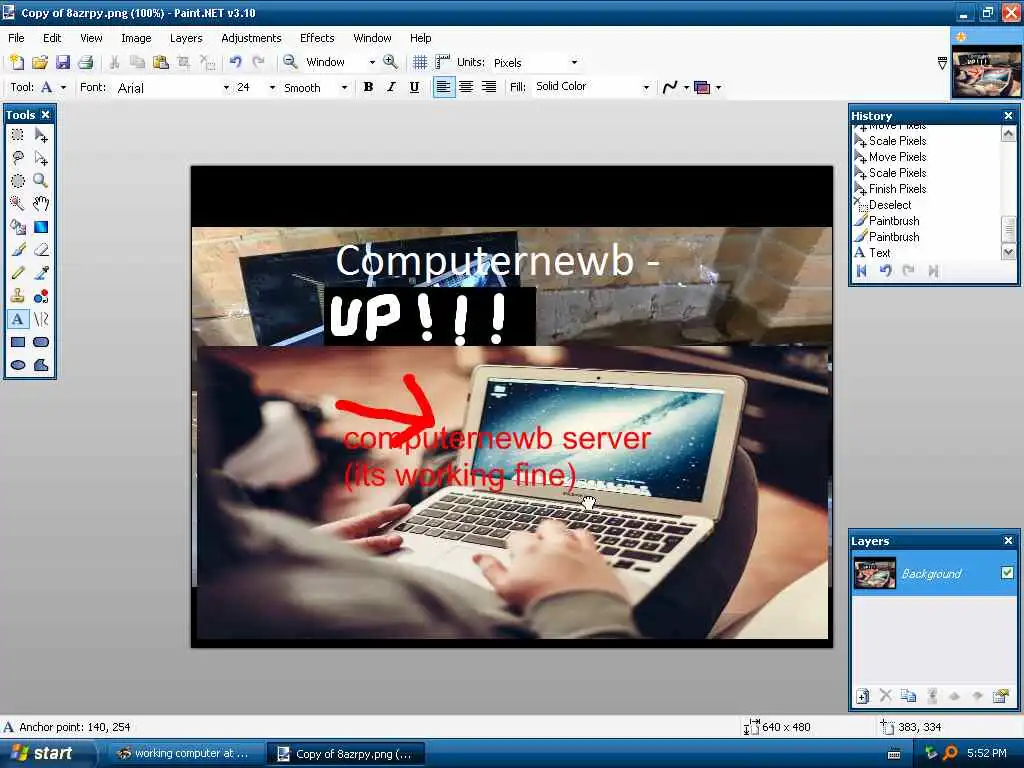
Task: Click the Windows start button
Action: pos(47,753)
